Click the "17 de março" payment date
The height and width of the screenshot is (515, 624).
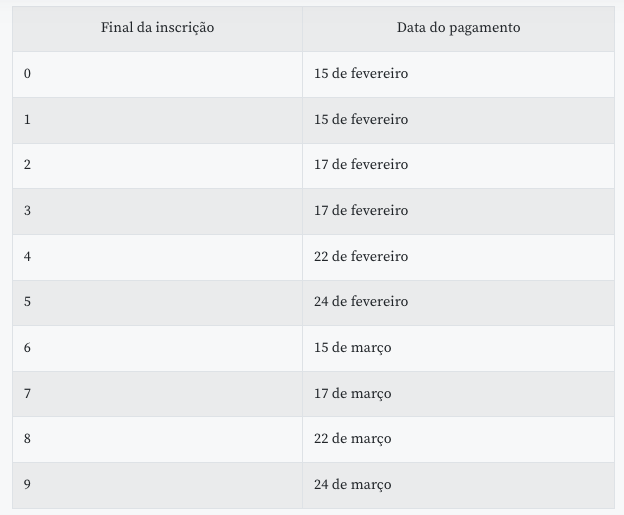click(x=352, y=394)
